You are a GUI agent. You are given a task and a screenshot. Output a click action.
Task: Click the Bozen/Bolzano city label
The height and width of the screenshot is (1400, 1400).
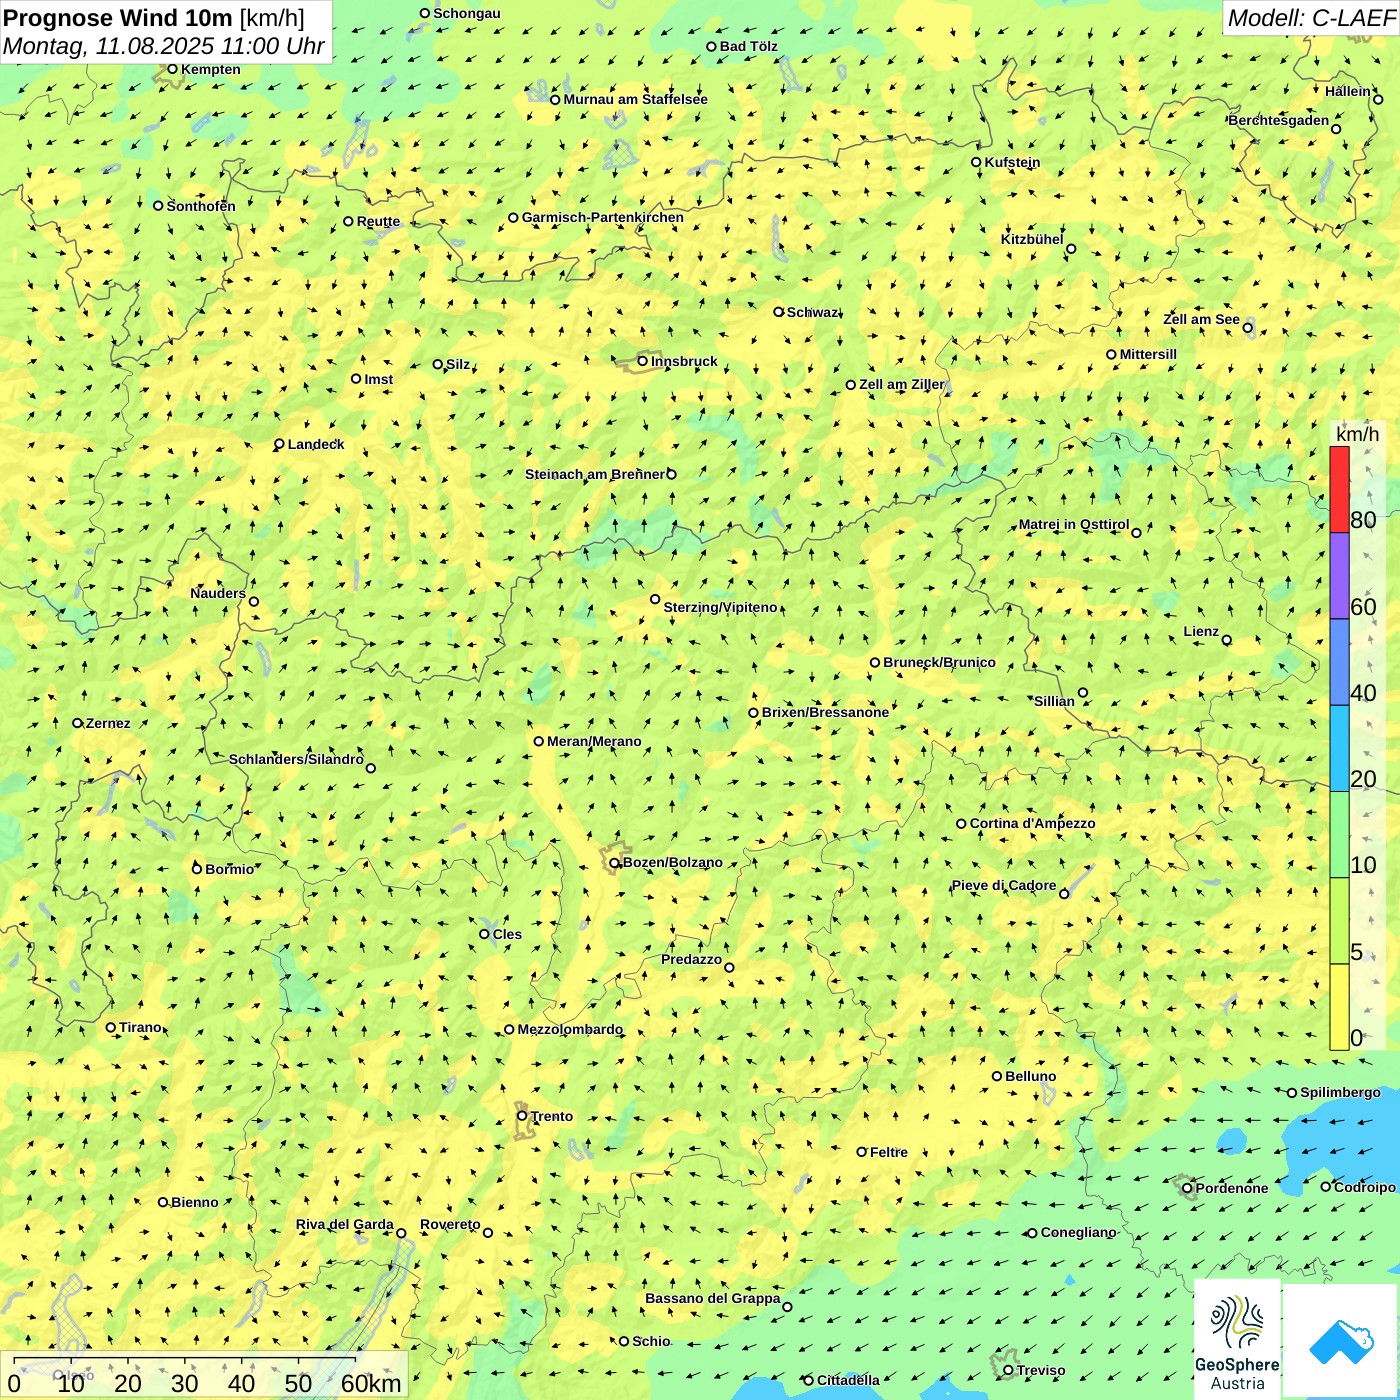coord(672,862)
